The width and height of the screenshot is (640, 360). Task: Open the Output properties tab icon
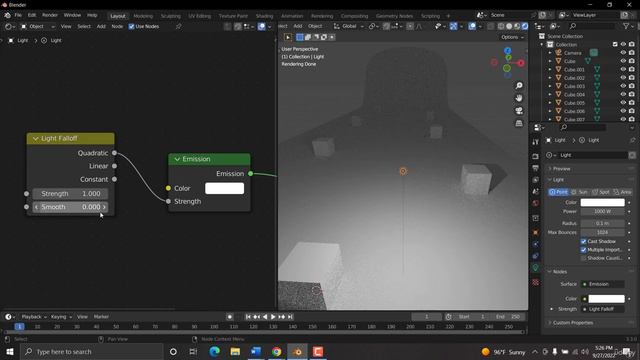click(x=536, y=168)
